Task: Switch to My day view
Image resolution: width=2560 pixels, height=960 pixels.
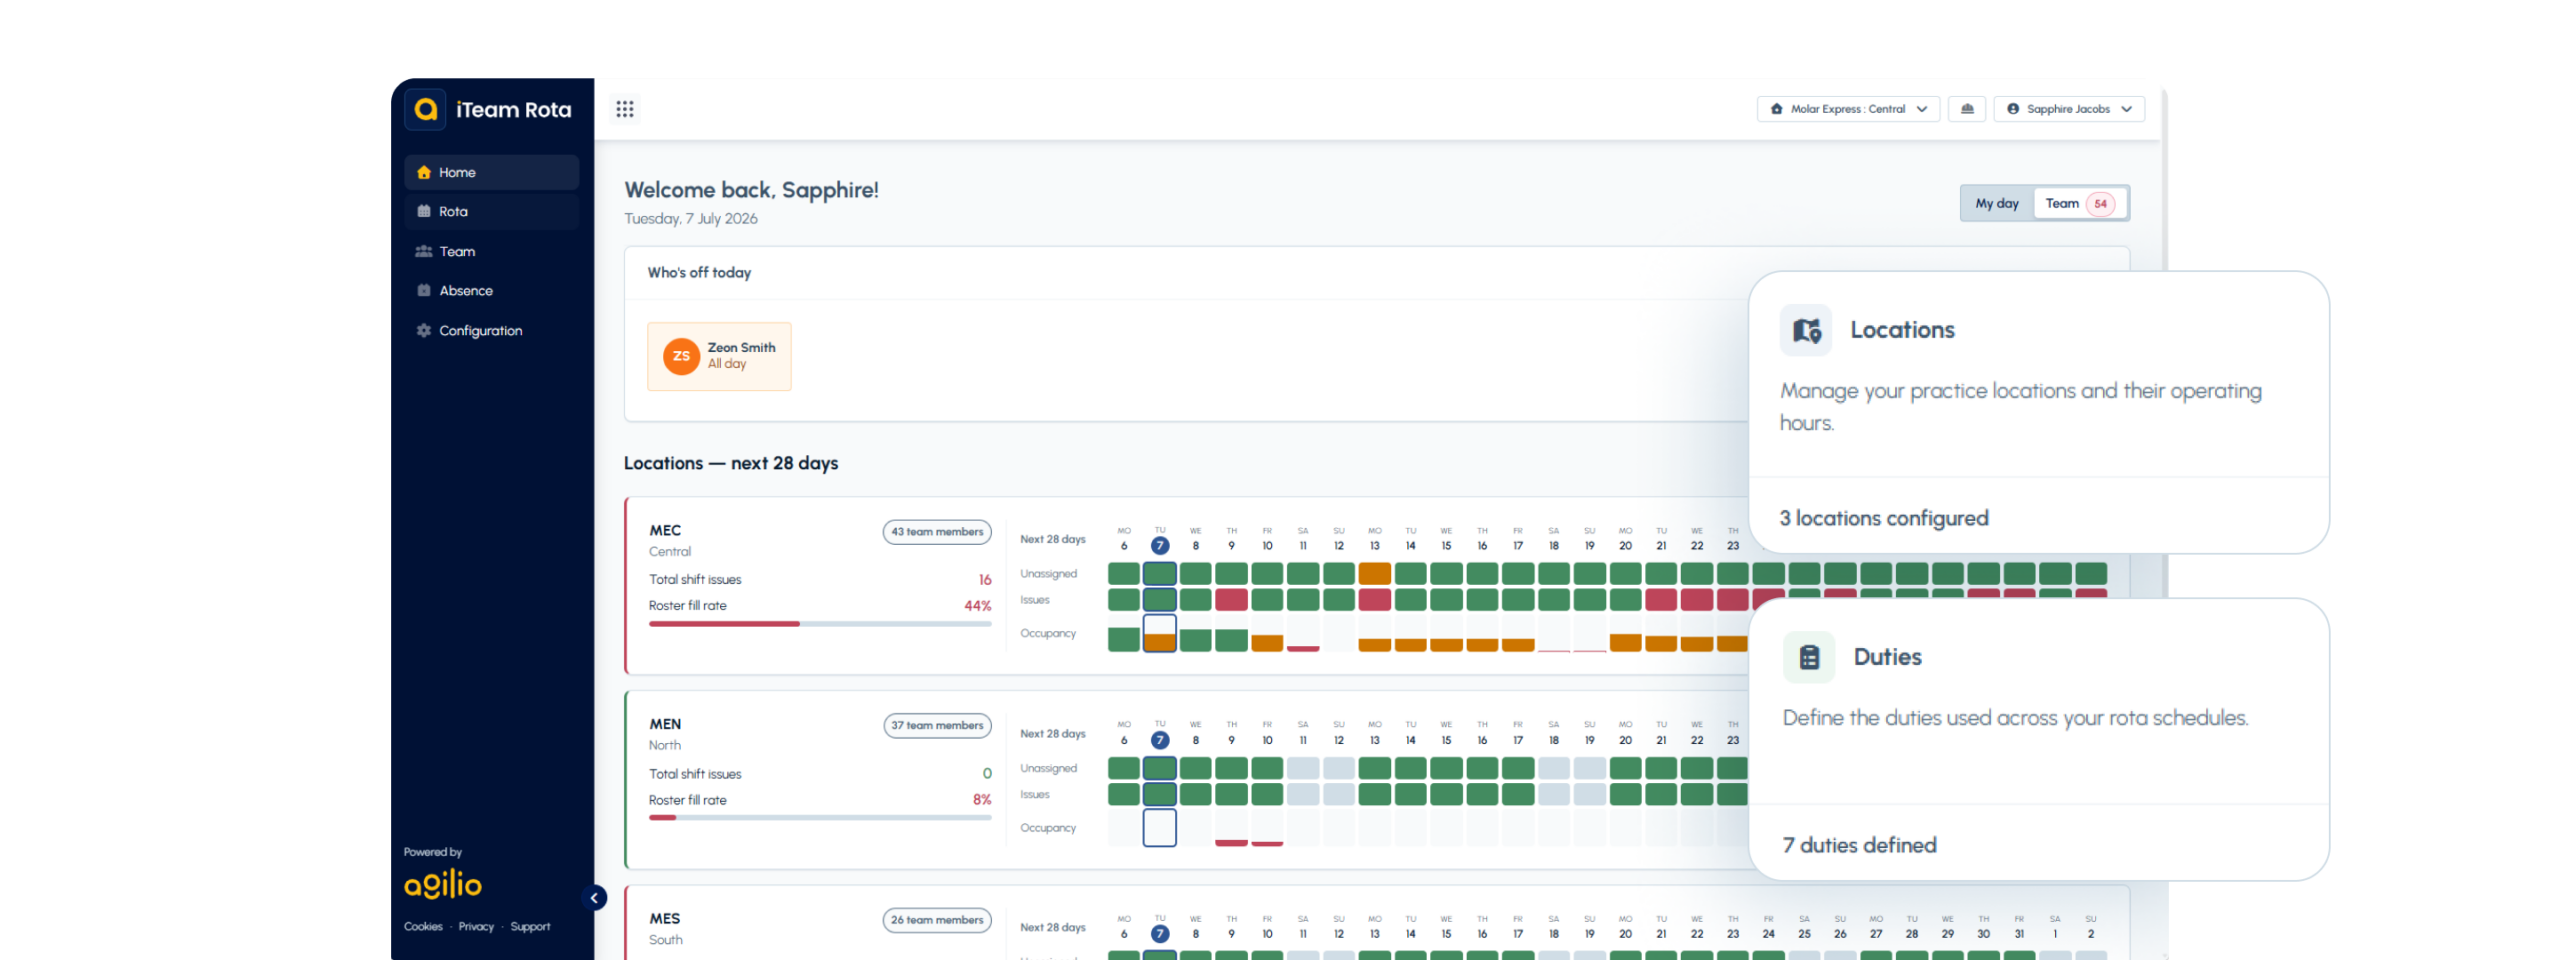Action: point(1996,203)
